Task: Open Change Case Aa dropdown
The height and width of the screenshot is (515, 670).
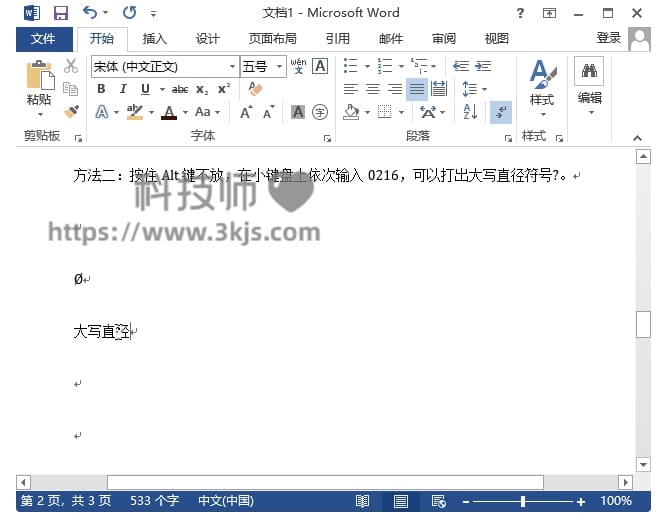Action: click(x=207, y=112)
